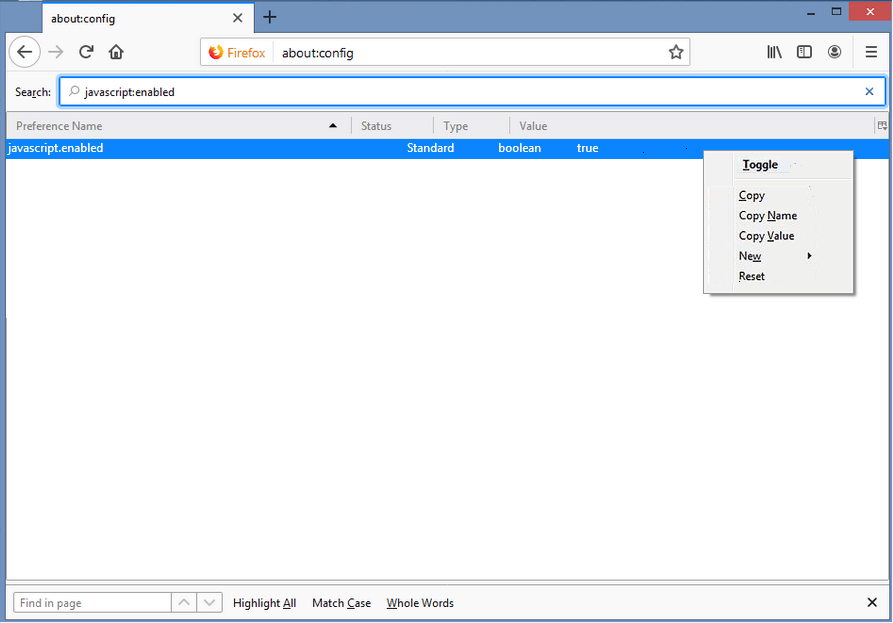Click the Reload page icon

(86, 51)
